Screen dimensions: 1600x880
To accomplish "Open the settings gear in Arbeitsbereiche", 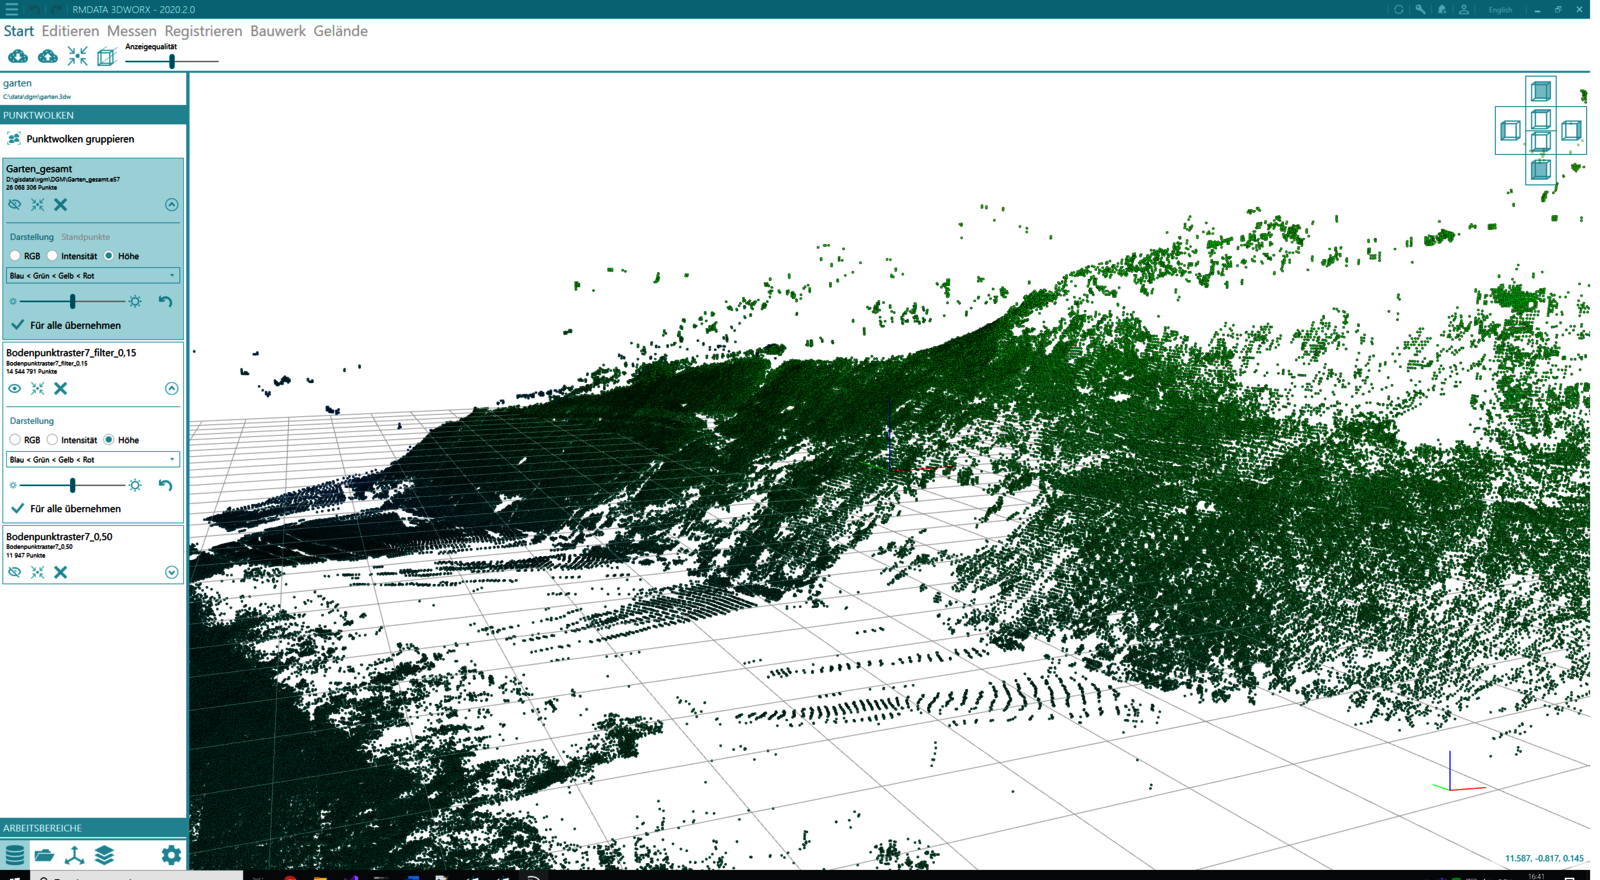I will click(171, 855).
